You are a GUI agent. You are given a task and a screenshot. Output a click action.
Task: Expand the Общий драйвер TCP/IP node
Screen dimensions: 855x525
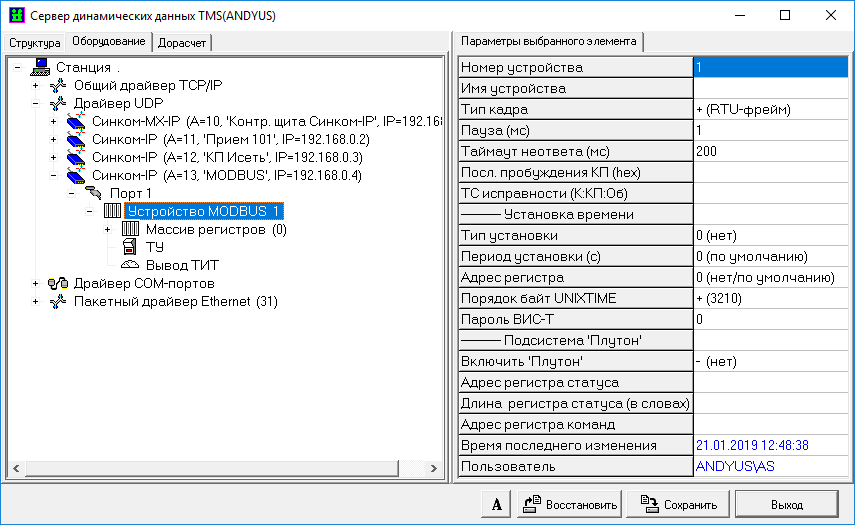[x=36, y=86]
